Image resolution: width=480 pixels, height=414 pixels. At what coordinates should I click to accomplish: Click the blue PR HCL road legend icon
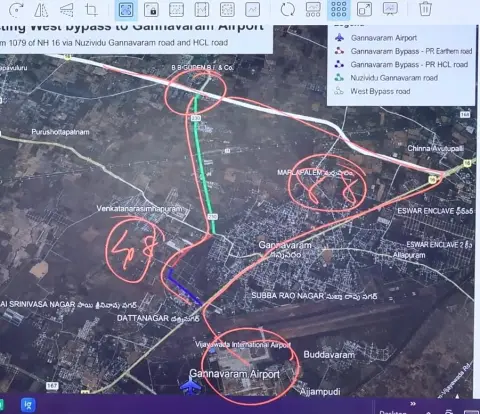coord(339,64)
